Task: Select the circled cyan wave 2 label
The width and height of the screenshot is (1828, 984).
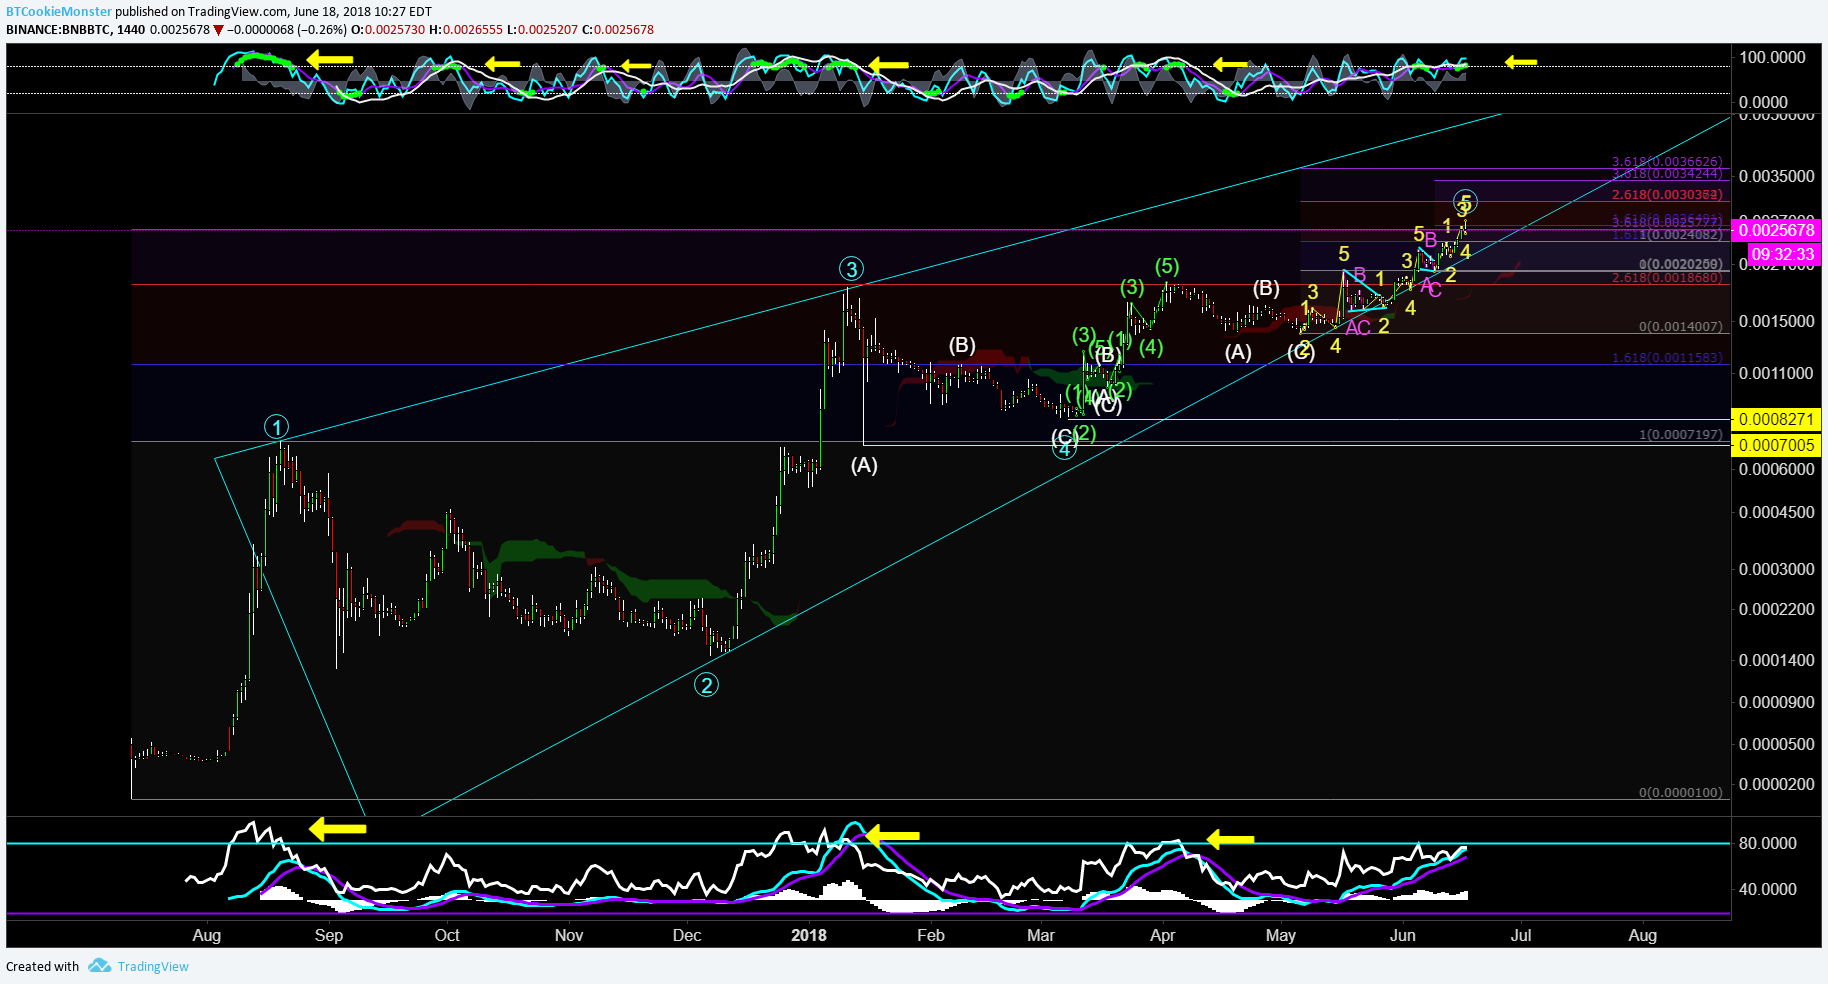Action: pos(707,685)
